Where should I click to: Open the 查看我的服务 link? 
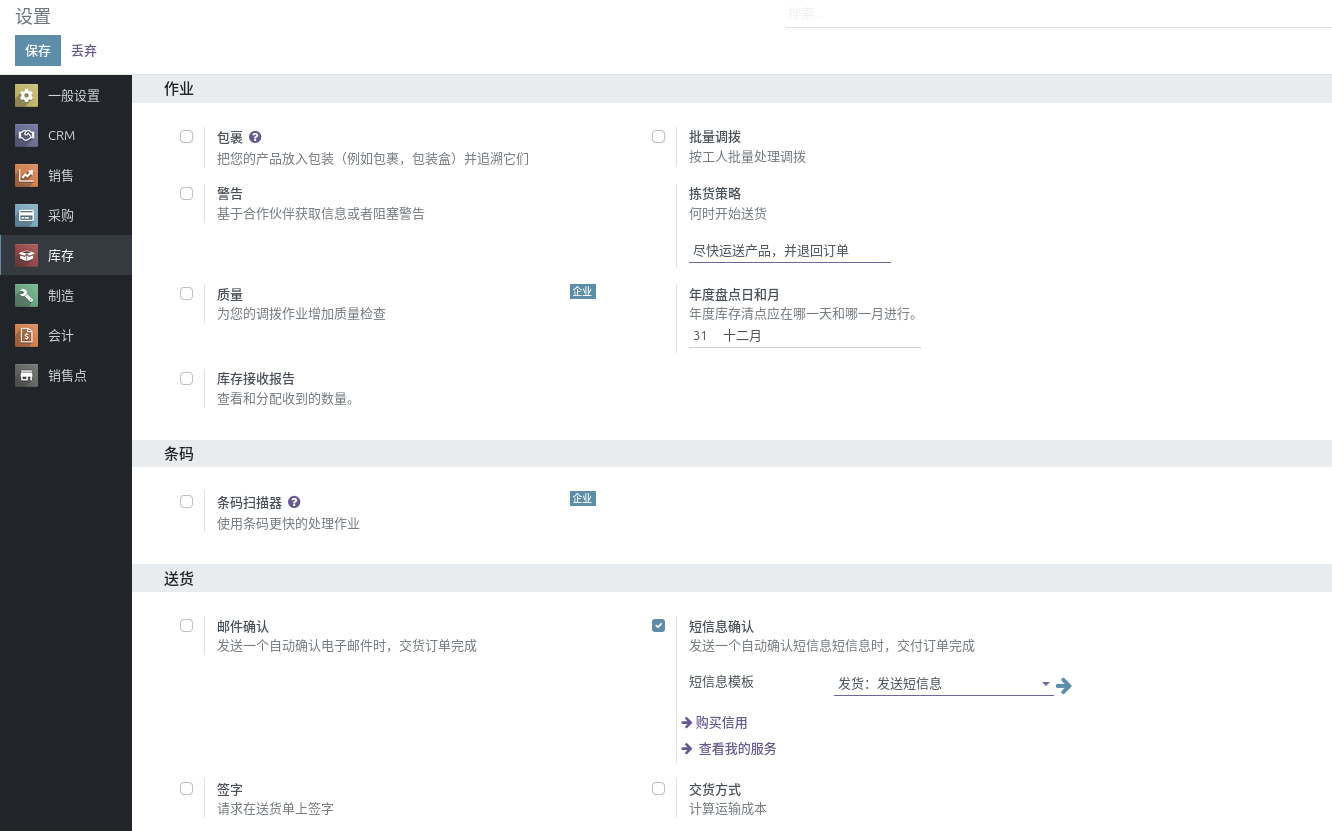pos(729,749)
